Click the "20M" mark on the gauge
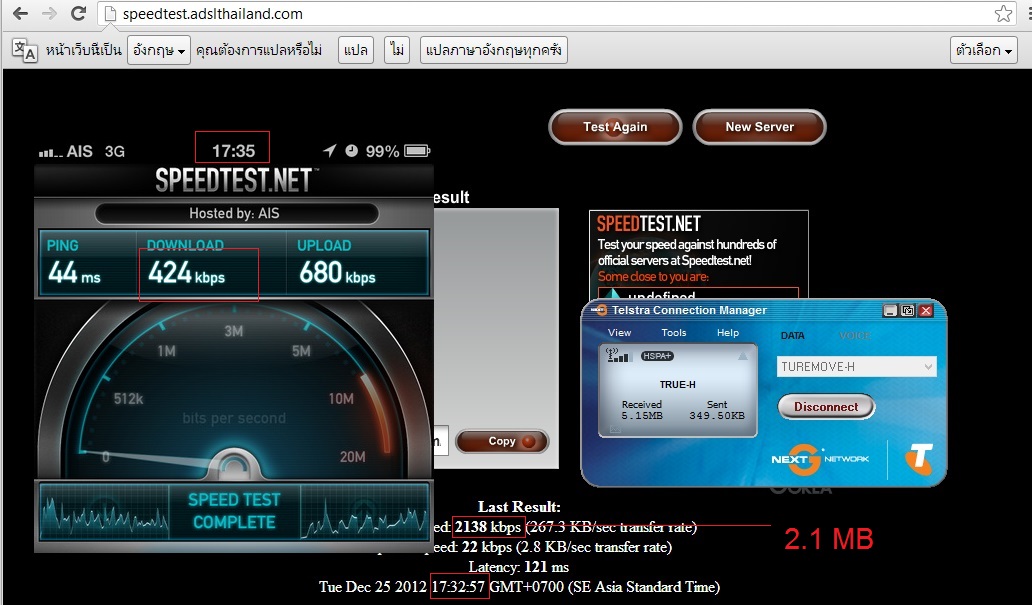1032x605 pixels. pos(353,457)
